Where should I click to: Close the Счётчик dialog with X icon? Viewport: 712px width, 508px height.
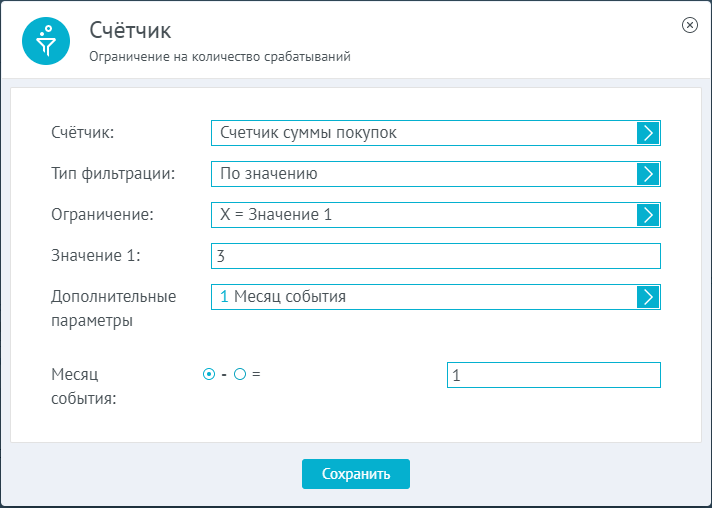tap(690, 25)
